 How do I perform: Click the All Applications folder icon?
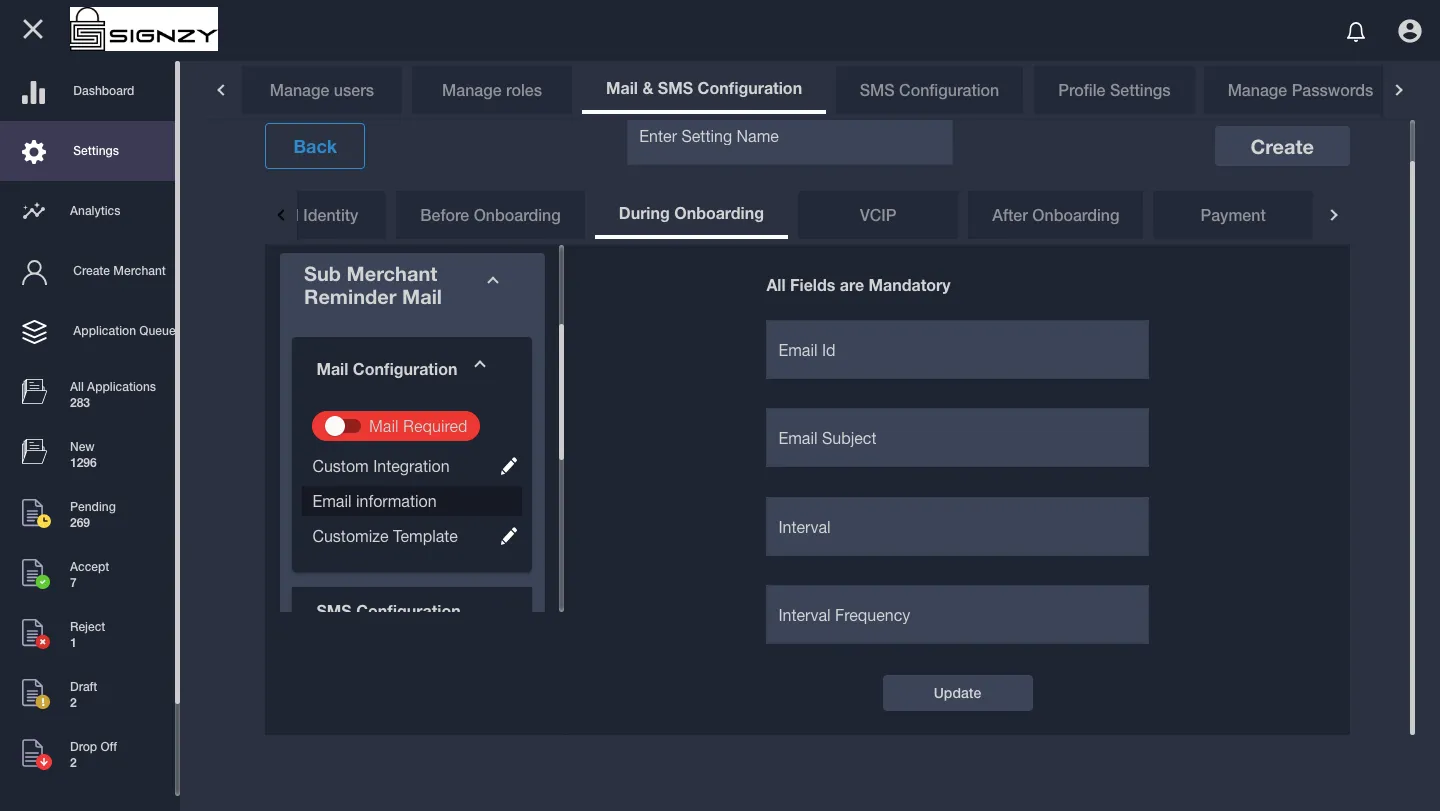point(34,392)
